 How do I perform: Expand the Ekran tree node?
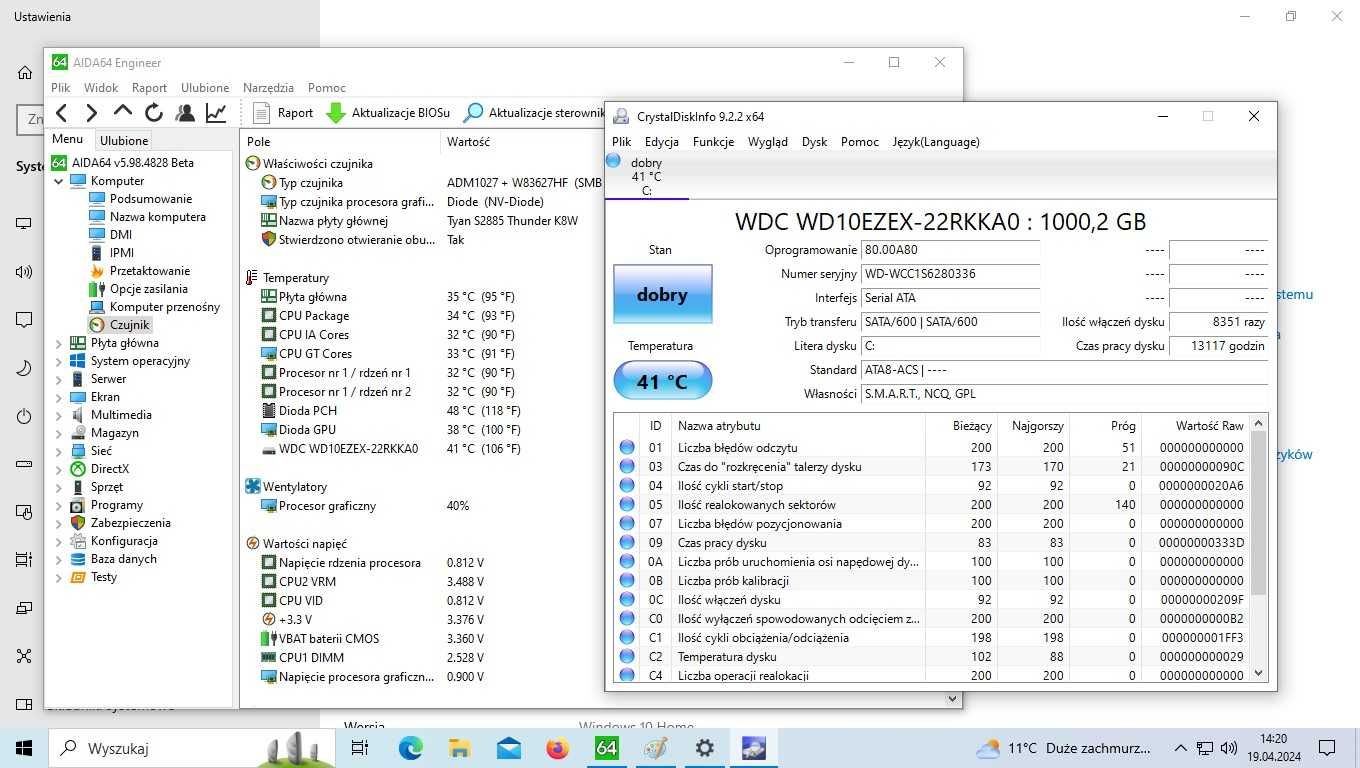[x=59, y=397]
